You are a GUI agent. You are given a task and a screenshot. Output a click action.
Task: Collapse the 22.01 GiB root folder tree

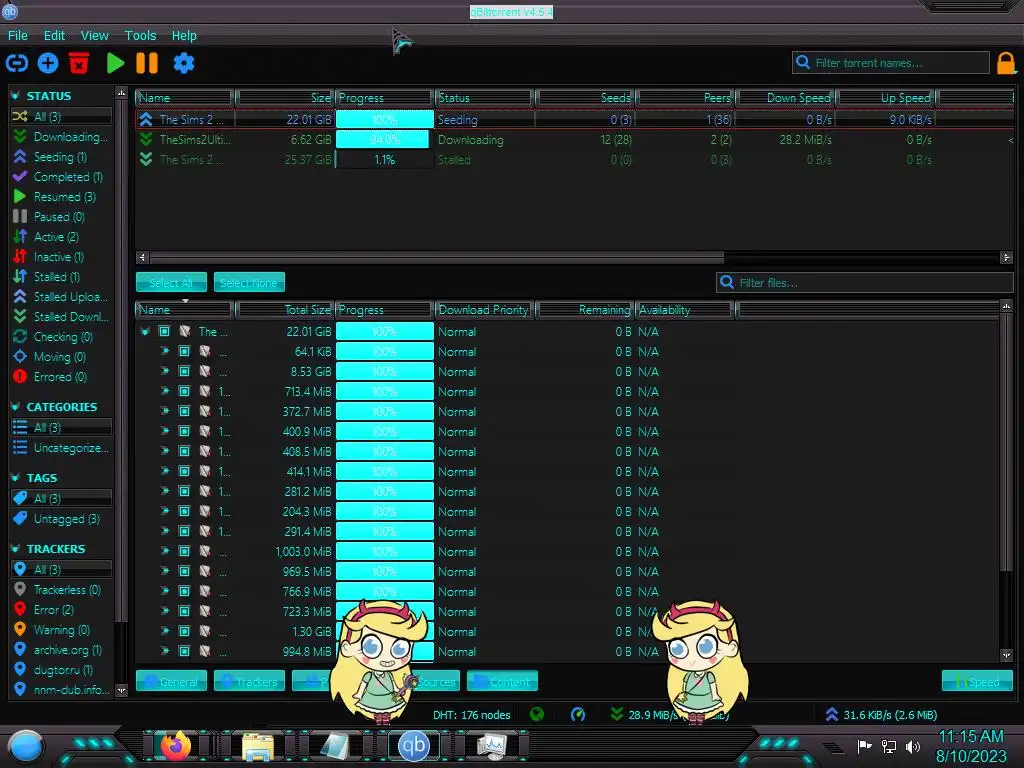[x=145, y=332]
